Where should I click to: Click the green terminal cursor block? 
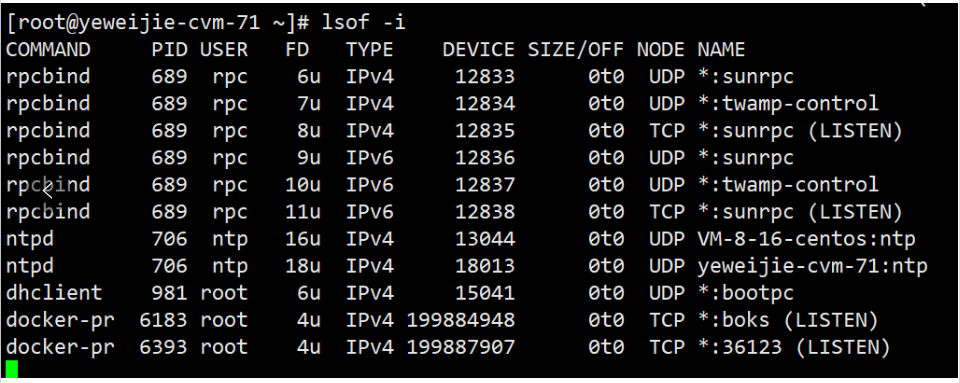pyautogui.click(x=12, y=369)
